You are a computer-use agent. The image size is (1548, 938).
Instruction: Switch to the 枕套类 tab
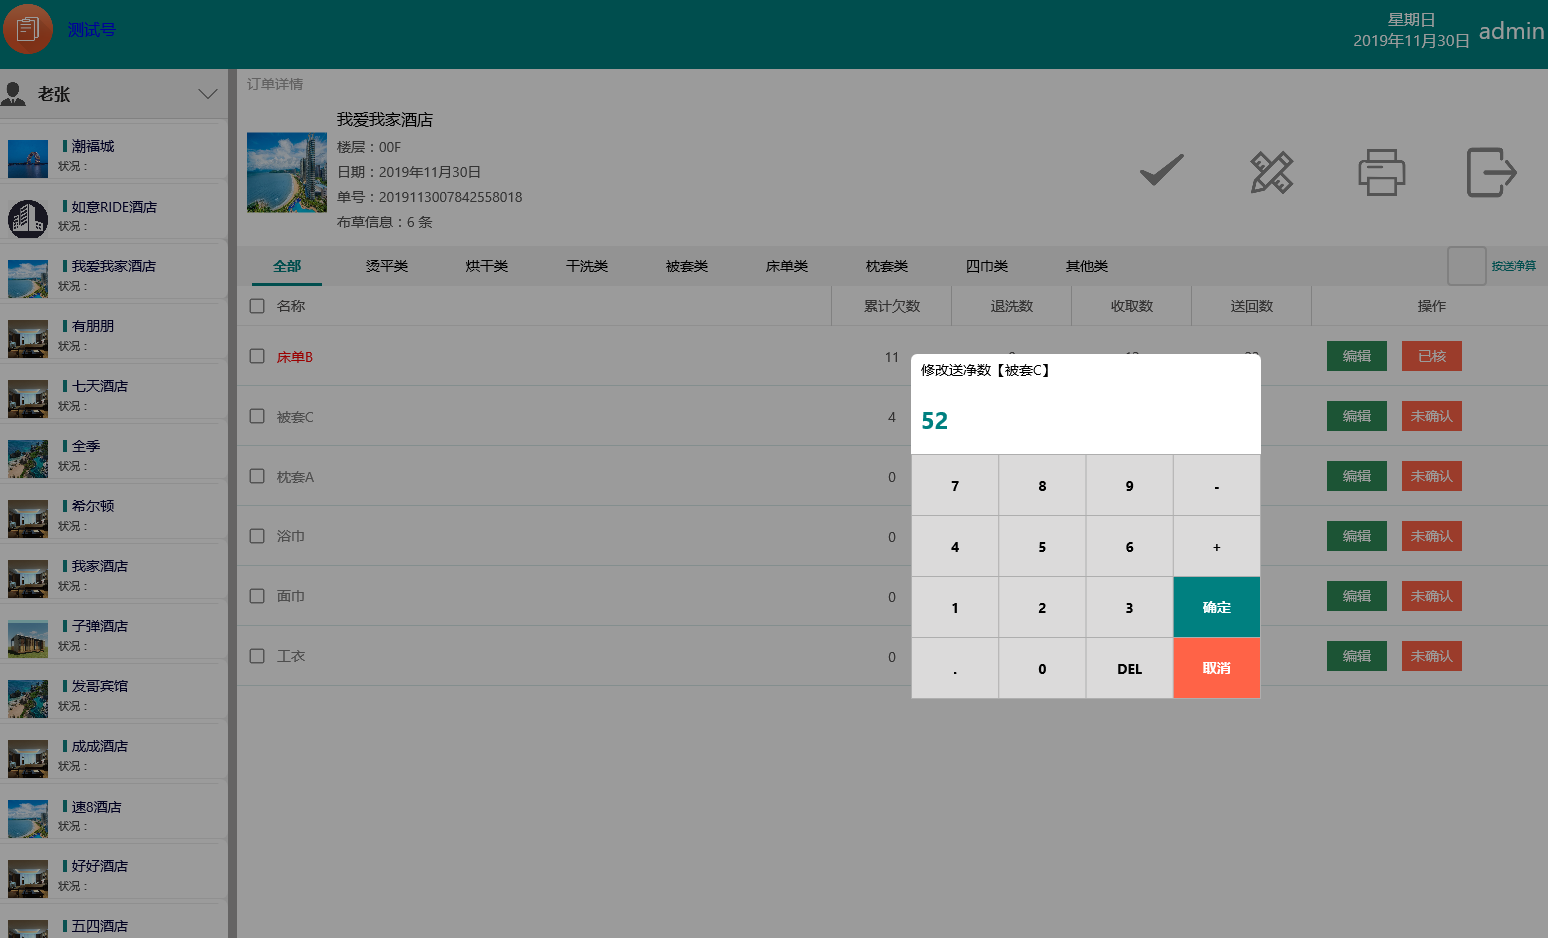[x=887, y=266]
